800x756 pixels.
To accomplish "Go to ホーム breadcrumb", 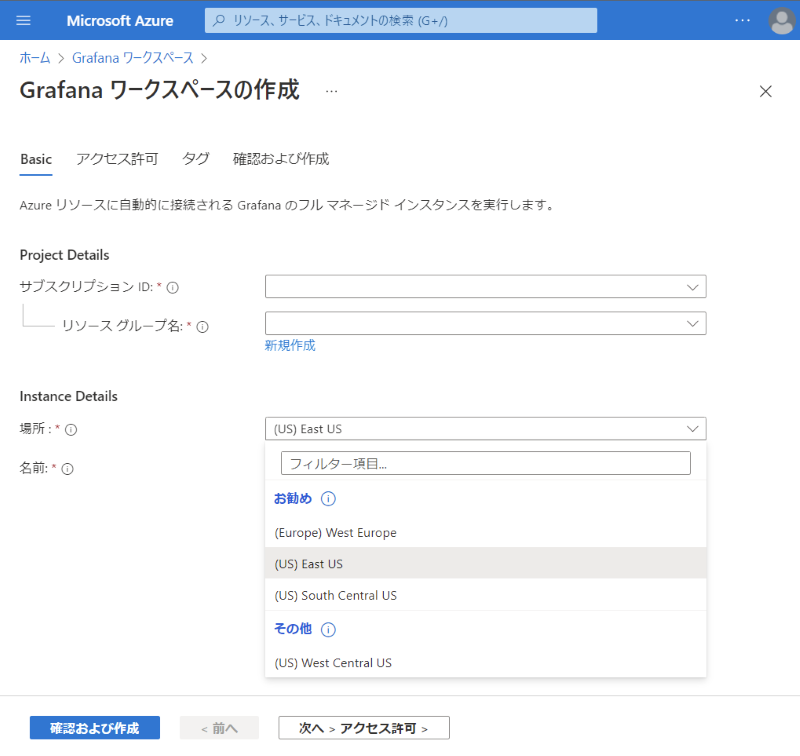I will (35, 58).
